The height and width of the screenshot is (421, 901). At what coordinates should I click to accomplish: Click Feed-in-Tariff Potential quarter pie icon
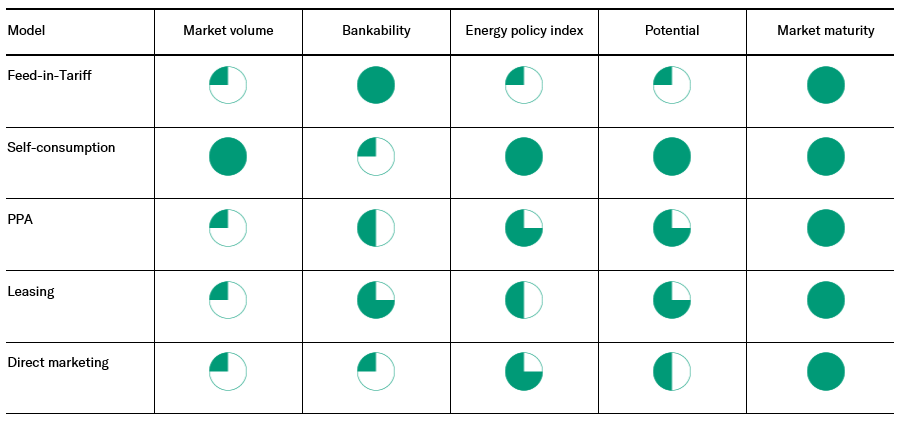tap(672, 85)
